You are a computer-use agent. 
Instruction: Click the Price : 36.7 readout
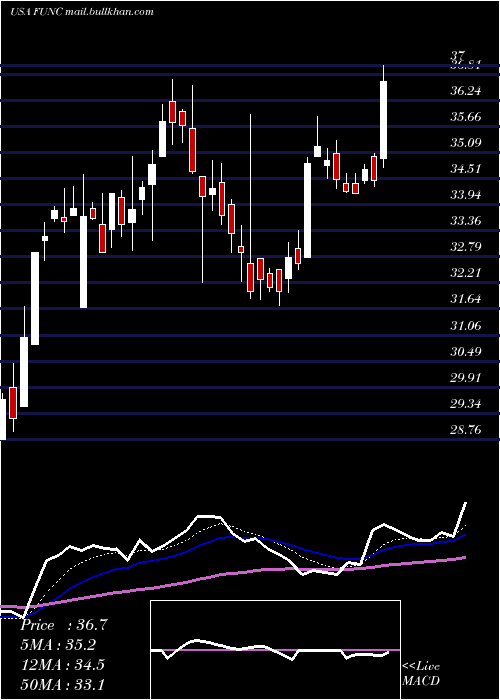(64, 625)
